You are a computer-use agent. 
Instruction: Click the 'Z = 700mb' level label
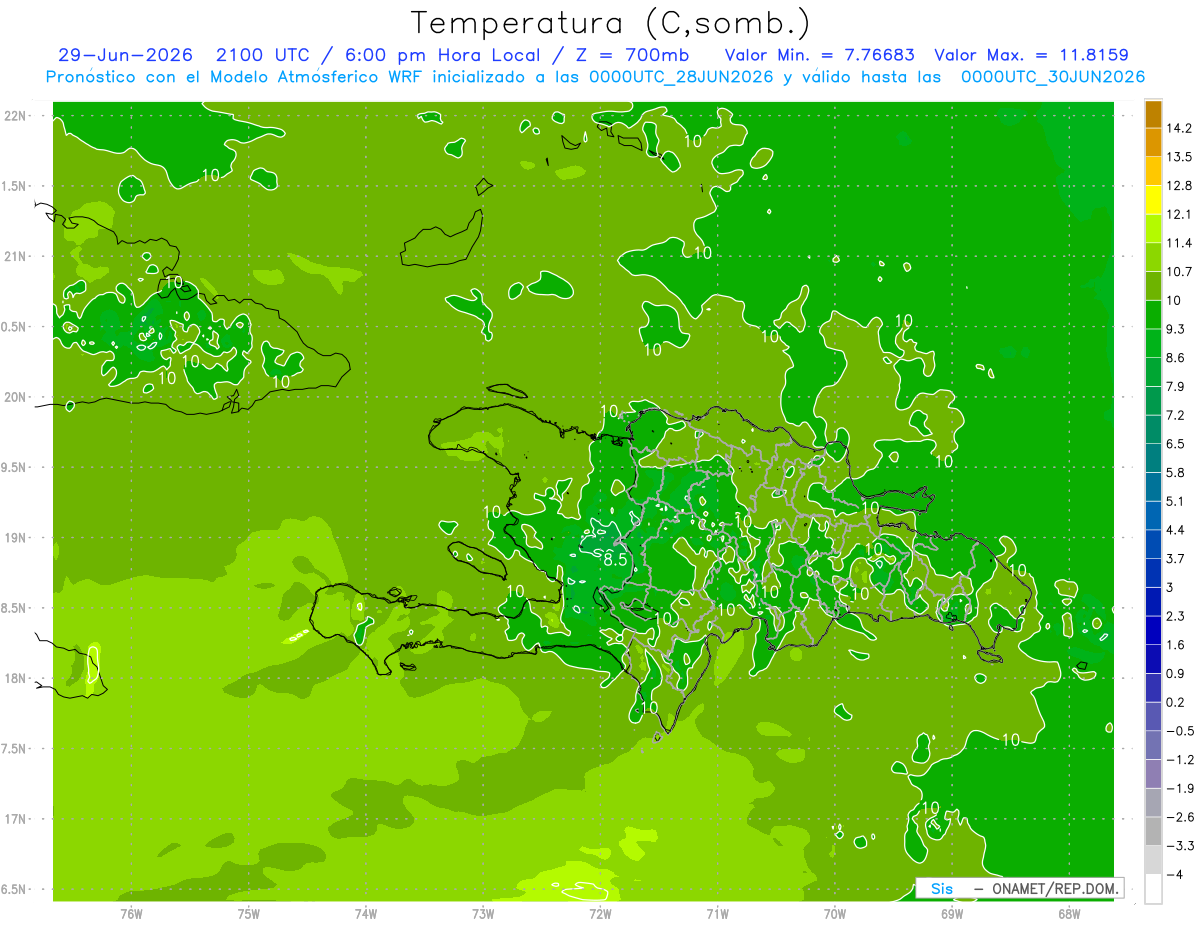tap(628, 55)
